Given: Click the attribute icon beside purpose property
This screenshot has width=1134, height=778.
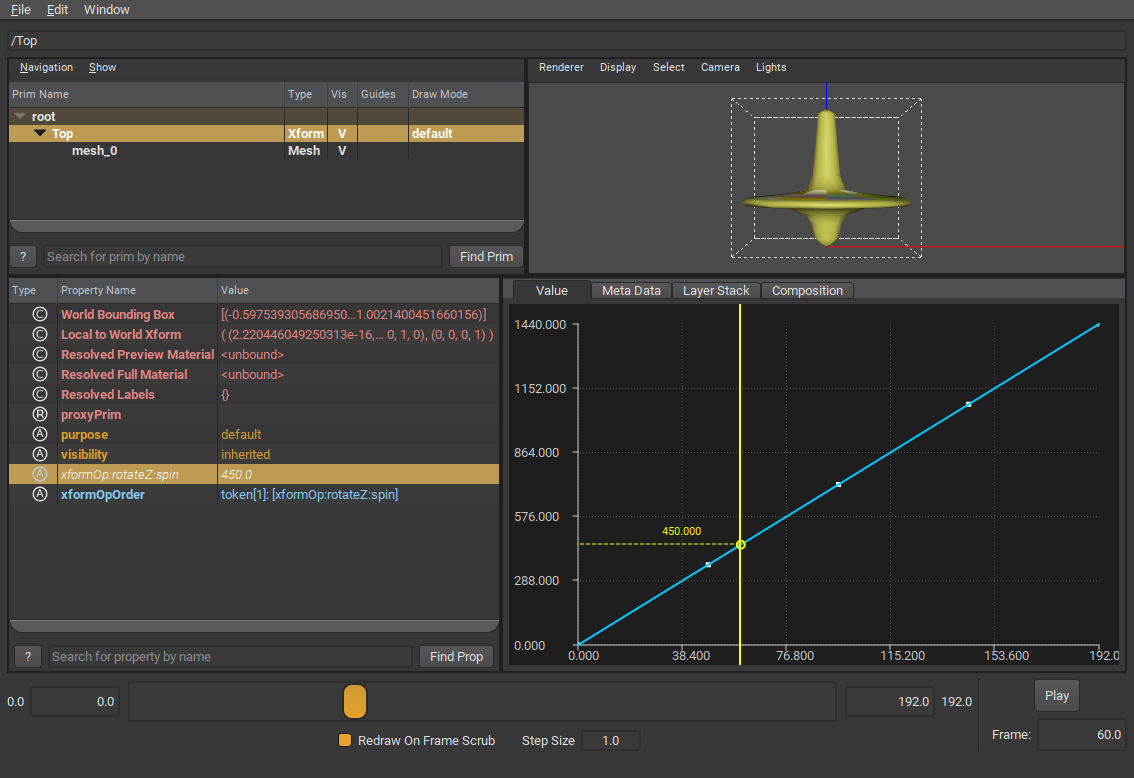Looking at the screenshot, I should click(40, 434).
